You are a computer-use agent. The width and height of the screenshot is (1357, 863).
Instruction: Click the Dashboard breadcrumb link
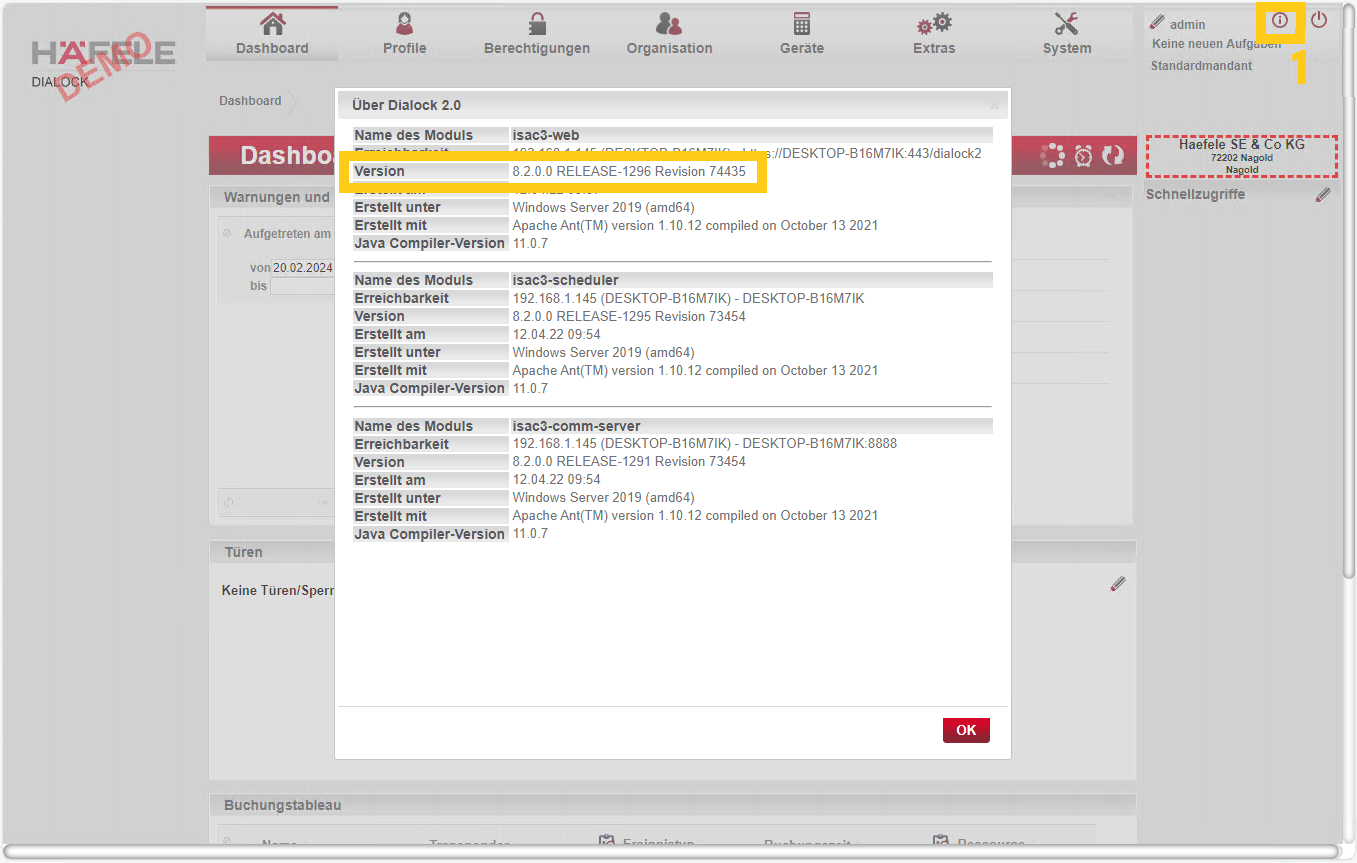250,101
